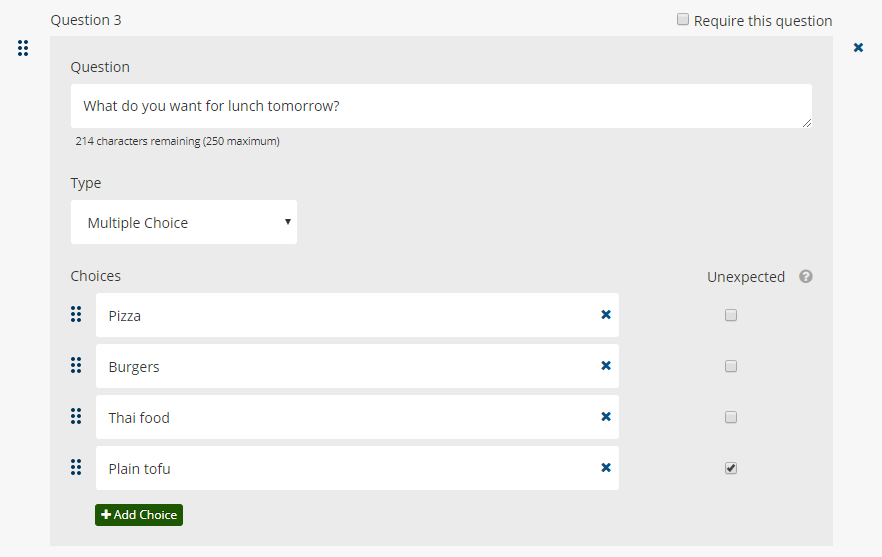Mark Thai food as unexpected
This screenshot has width=882, height=557.
[x=731, y=417]
